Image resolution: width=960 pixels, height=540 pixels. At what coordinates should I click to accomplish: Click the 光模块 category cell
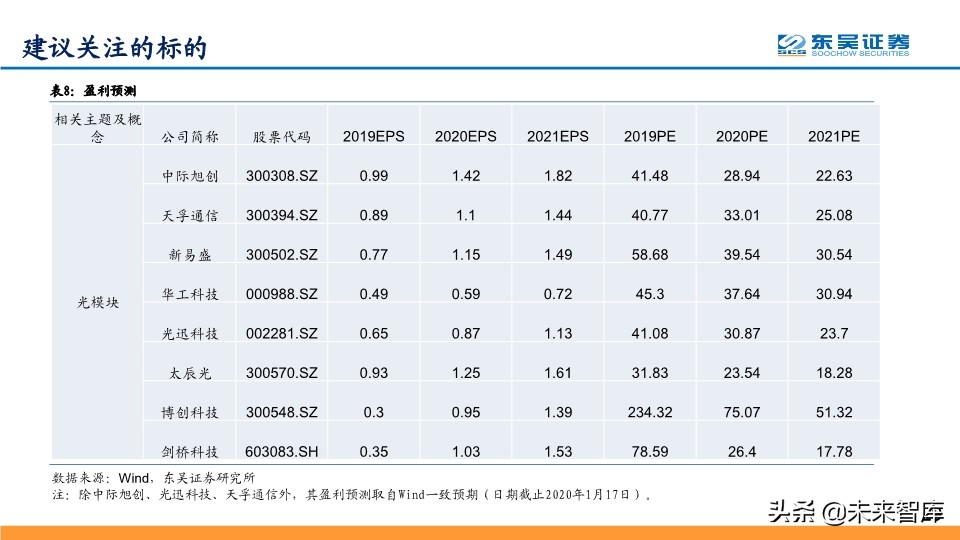point(98,302)
